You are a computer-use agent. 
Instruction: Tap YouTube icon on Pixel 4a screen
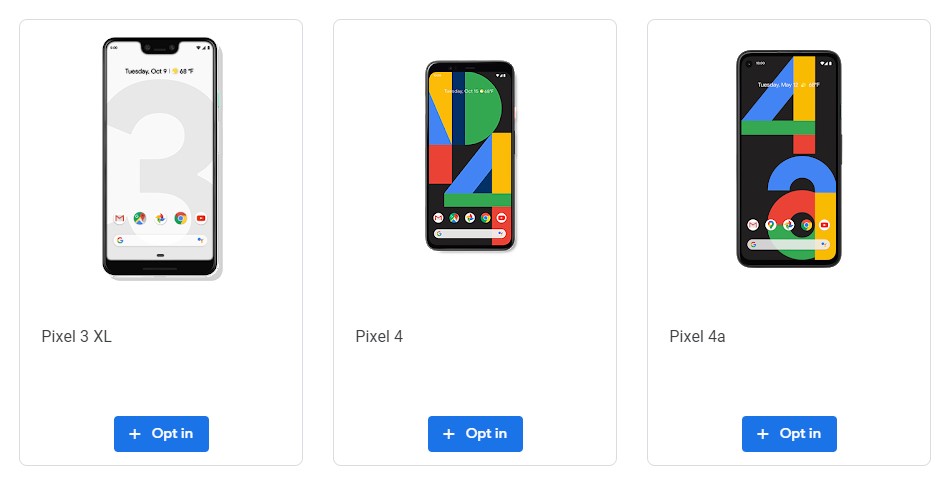tap(824, 225)
